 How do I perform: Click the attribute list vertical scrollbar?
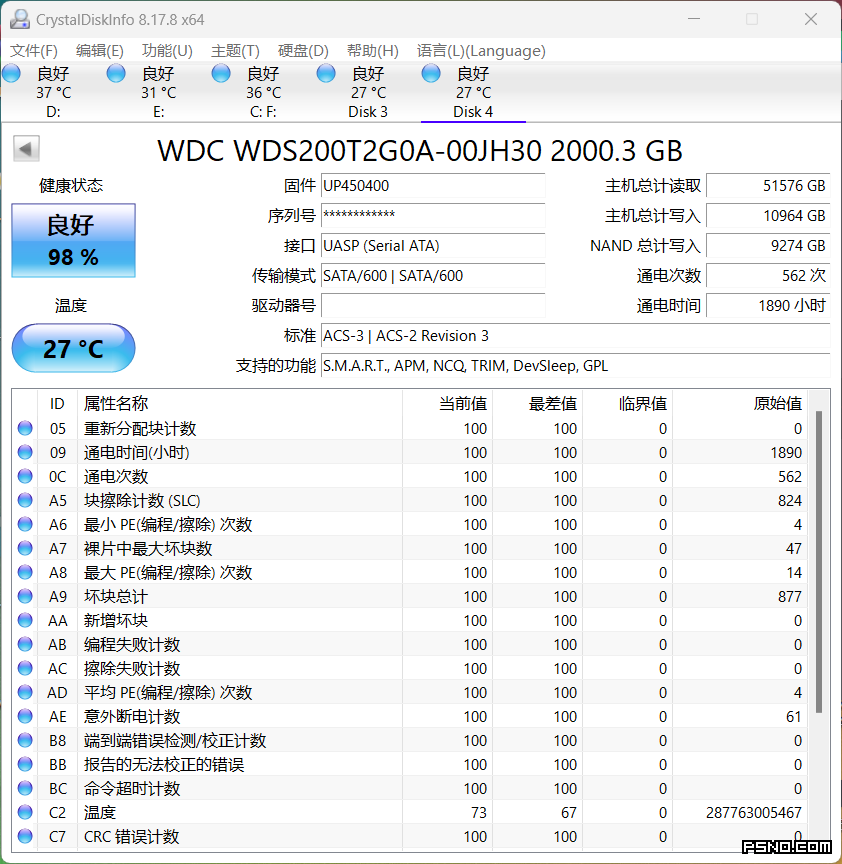819,562
